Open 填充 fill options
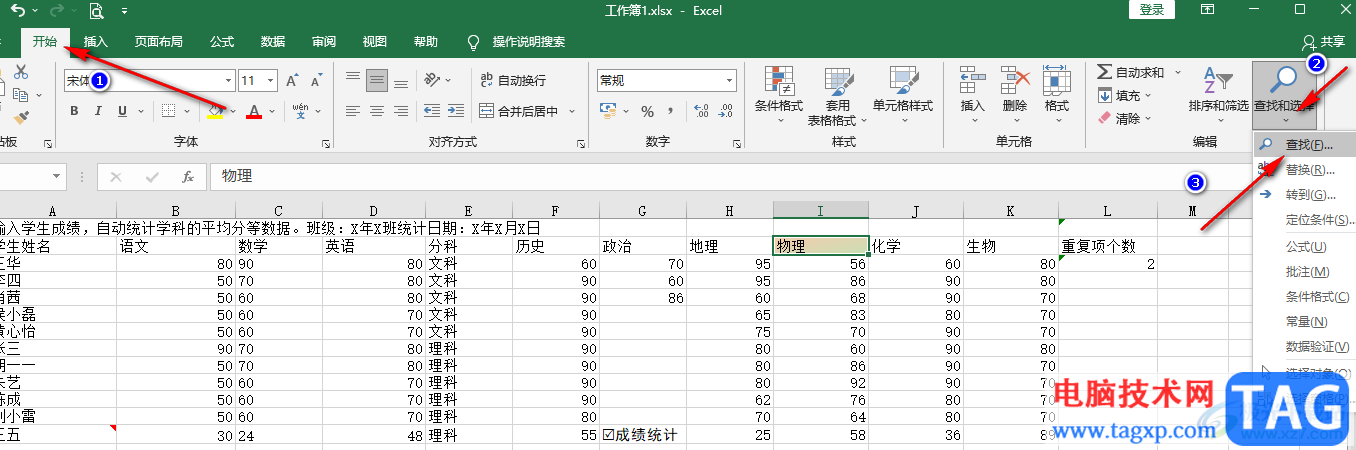Viewport: 1356px width, 450px height. click(x=1124, y=96)
